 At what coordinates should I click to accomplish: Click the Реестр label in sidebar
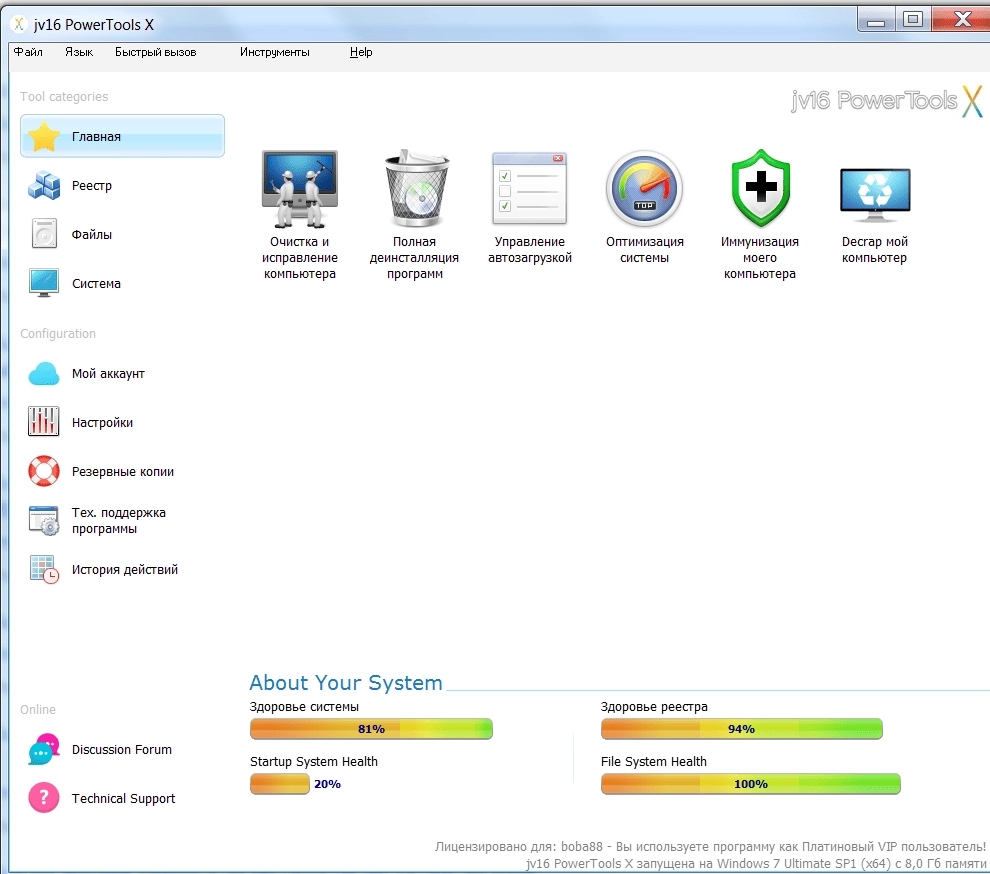pyautogui.click(x=92, y=186)
